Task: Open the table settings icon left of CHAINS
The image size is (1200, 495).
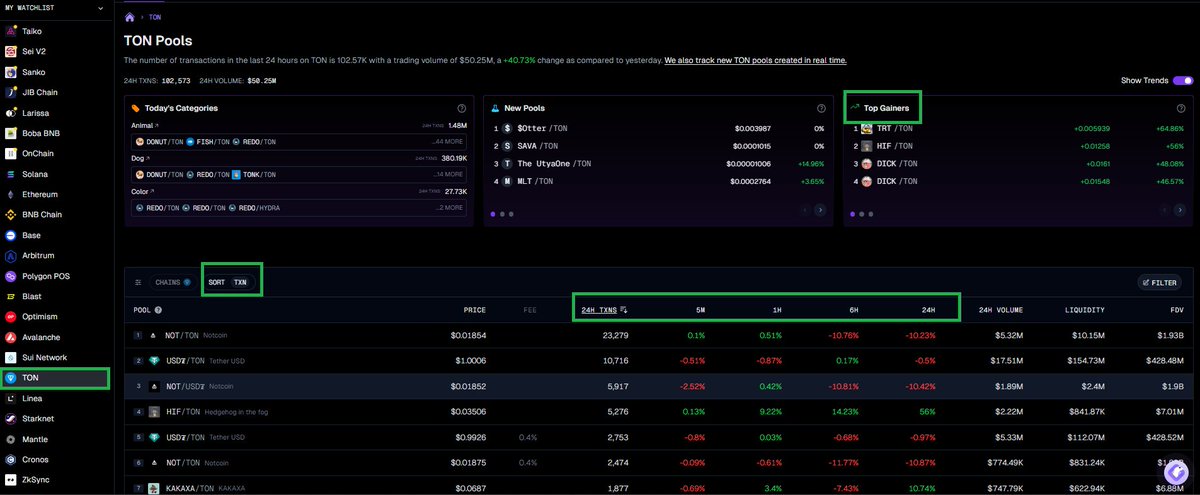Action: pos(139,283)
